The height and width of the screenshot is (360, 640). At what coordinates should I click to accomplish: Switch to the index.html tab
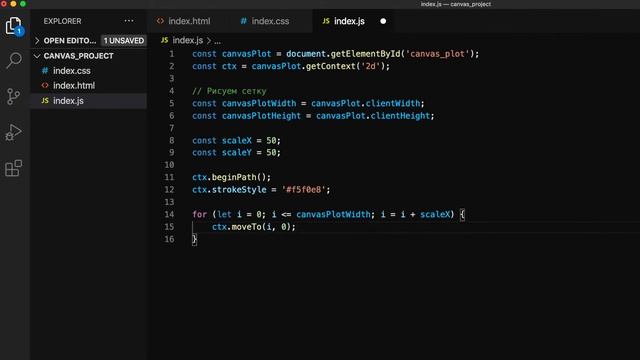(x=189, y=21)
